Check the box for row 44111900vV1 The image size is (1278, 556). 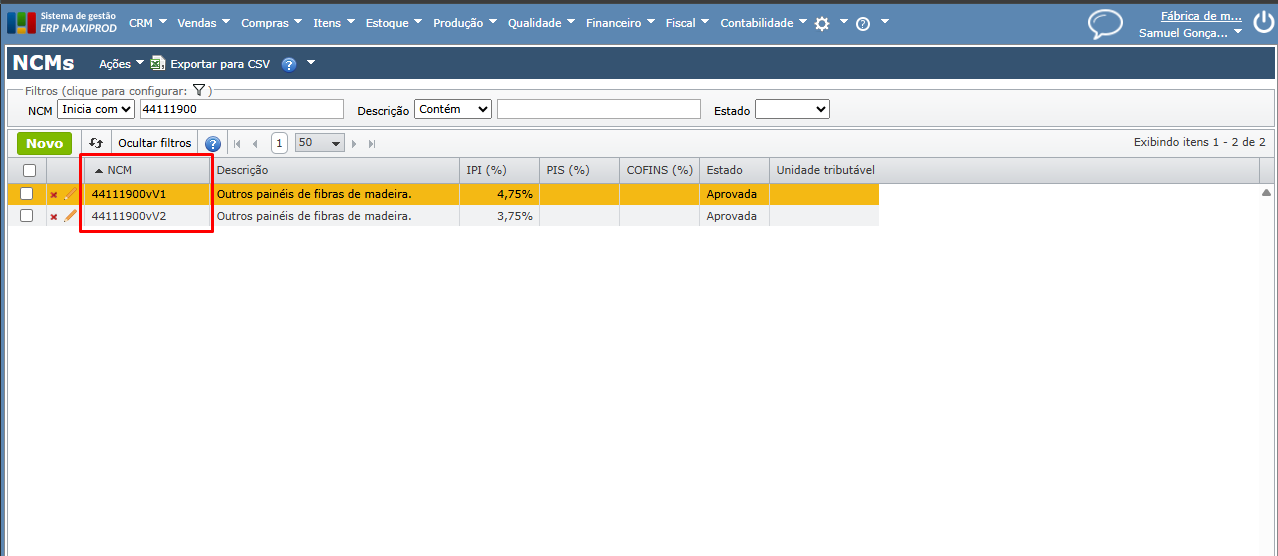27,194
